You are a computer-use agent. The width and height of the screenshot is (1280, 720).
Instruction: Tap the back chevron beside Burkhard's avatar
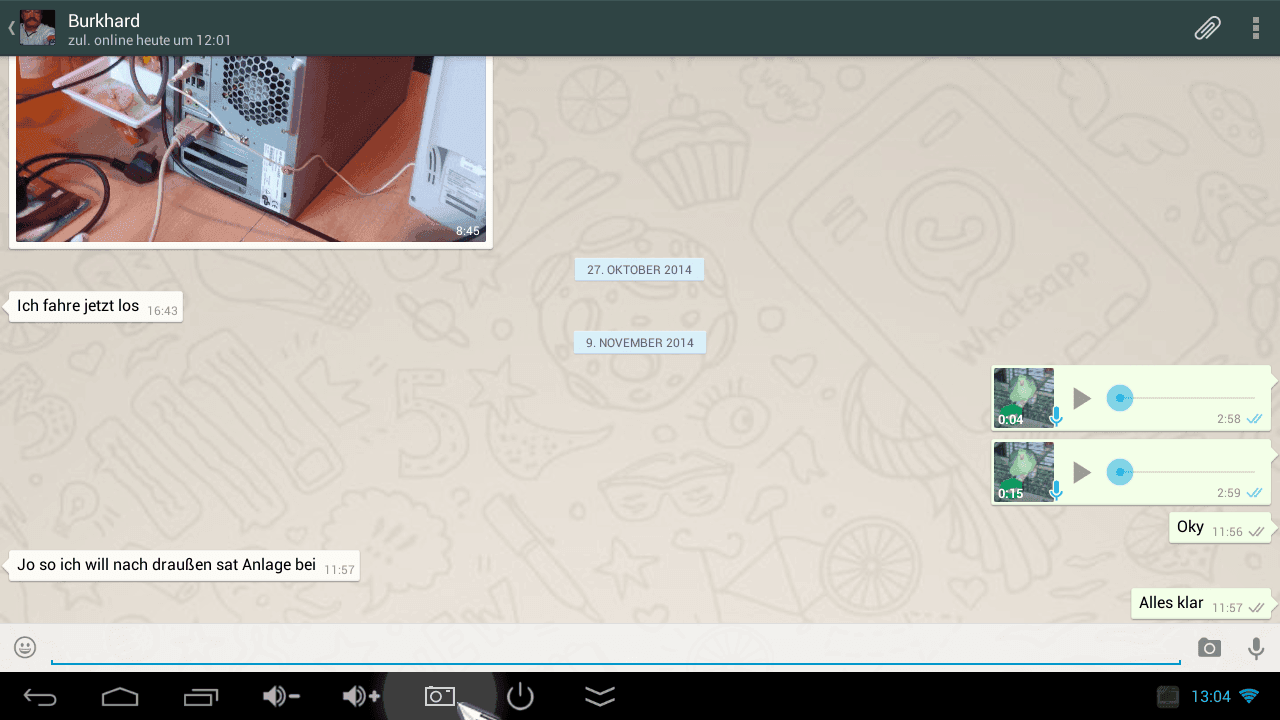click(x=12, y=28)
